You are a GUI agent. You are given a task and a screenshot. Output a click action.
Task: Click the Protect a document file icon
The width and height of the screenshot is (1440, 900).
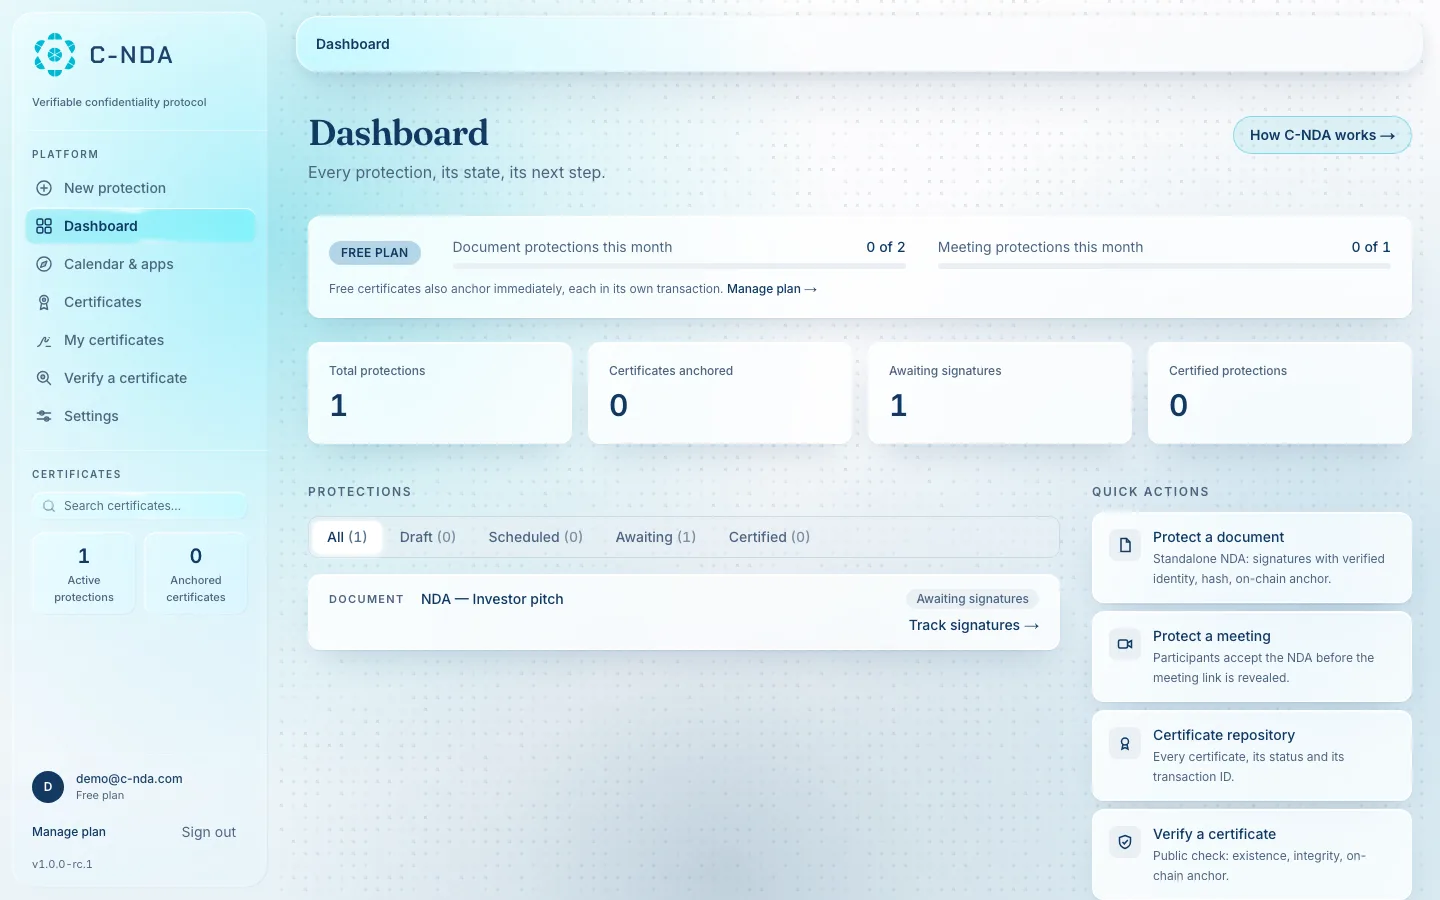point(1125,545)
